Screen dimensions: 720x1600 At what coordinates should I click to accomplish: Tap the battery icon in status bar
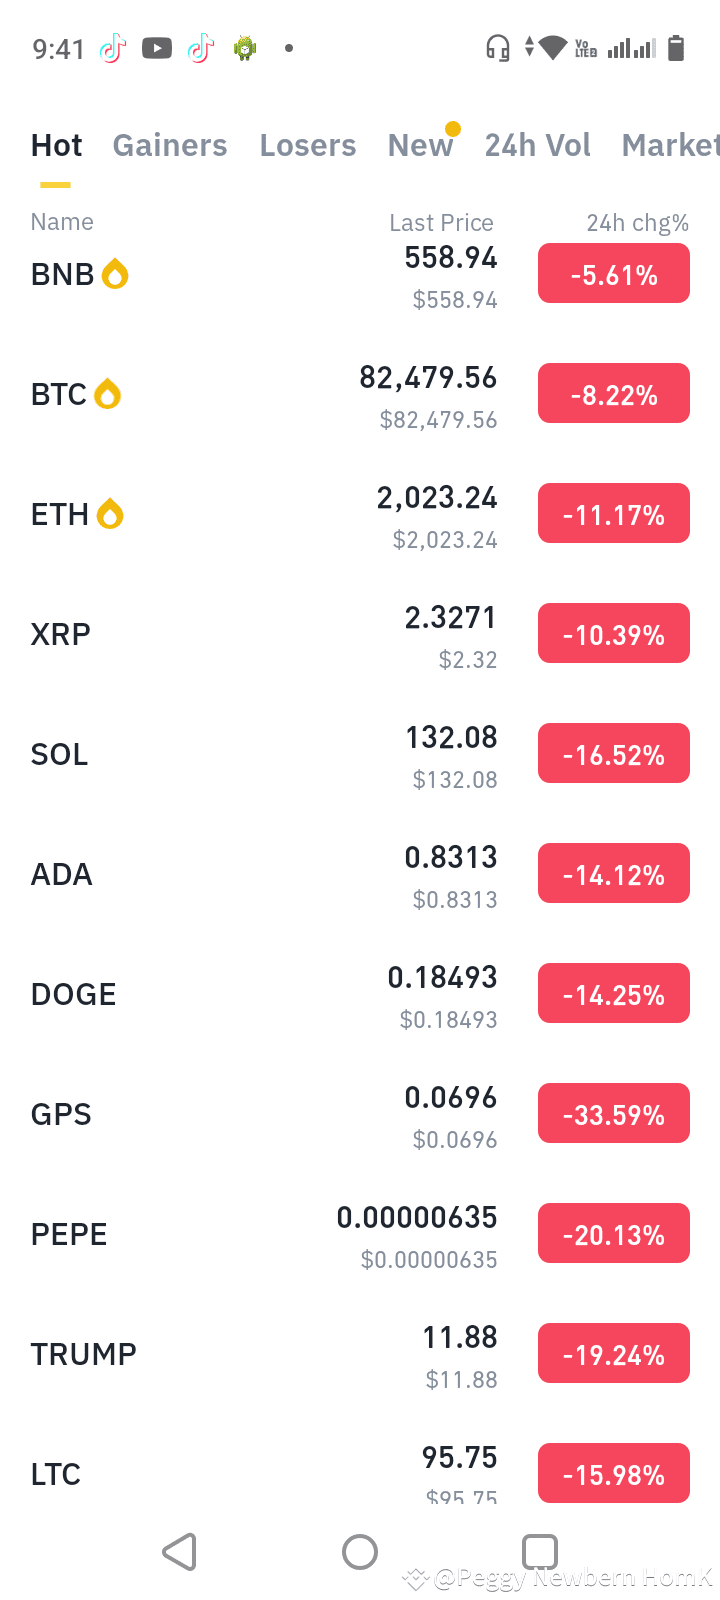click(676, 48)
